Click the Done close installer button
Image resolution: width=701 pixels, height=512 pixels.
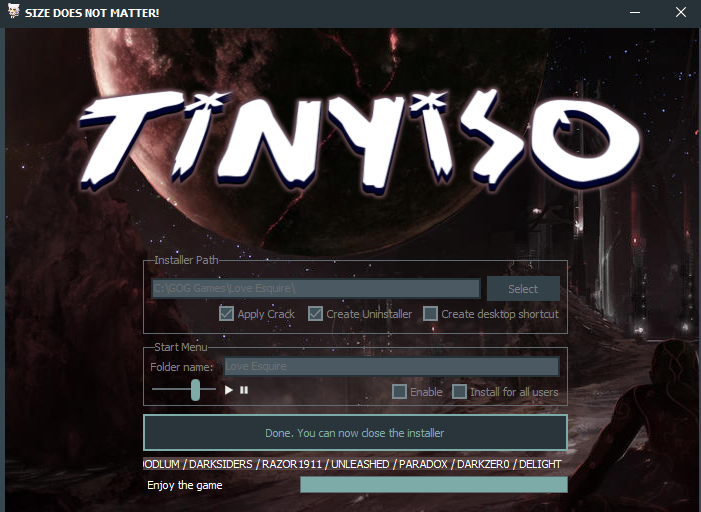(x=355, y=432)
